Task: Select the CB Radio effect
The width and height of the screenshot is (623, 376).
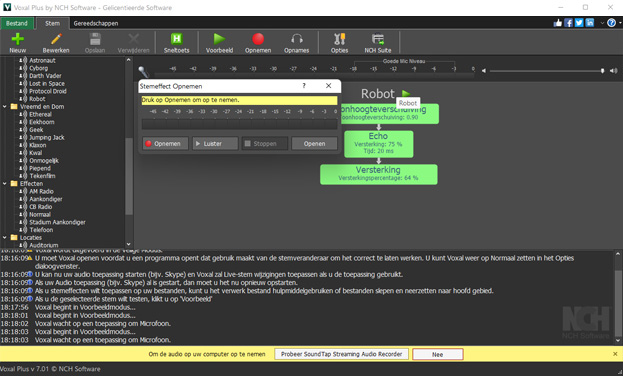Action: click(41, 207)
